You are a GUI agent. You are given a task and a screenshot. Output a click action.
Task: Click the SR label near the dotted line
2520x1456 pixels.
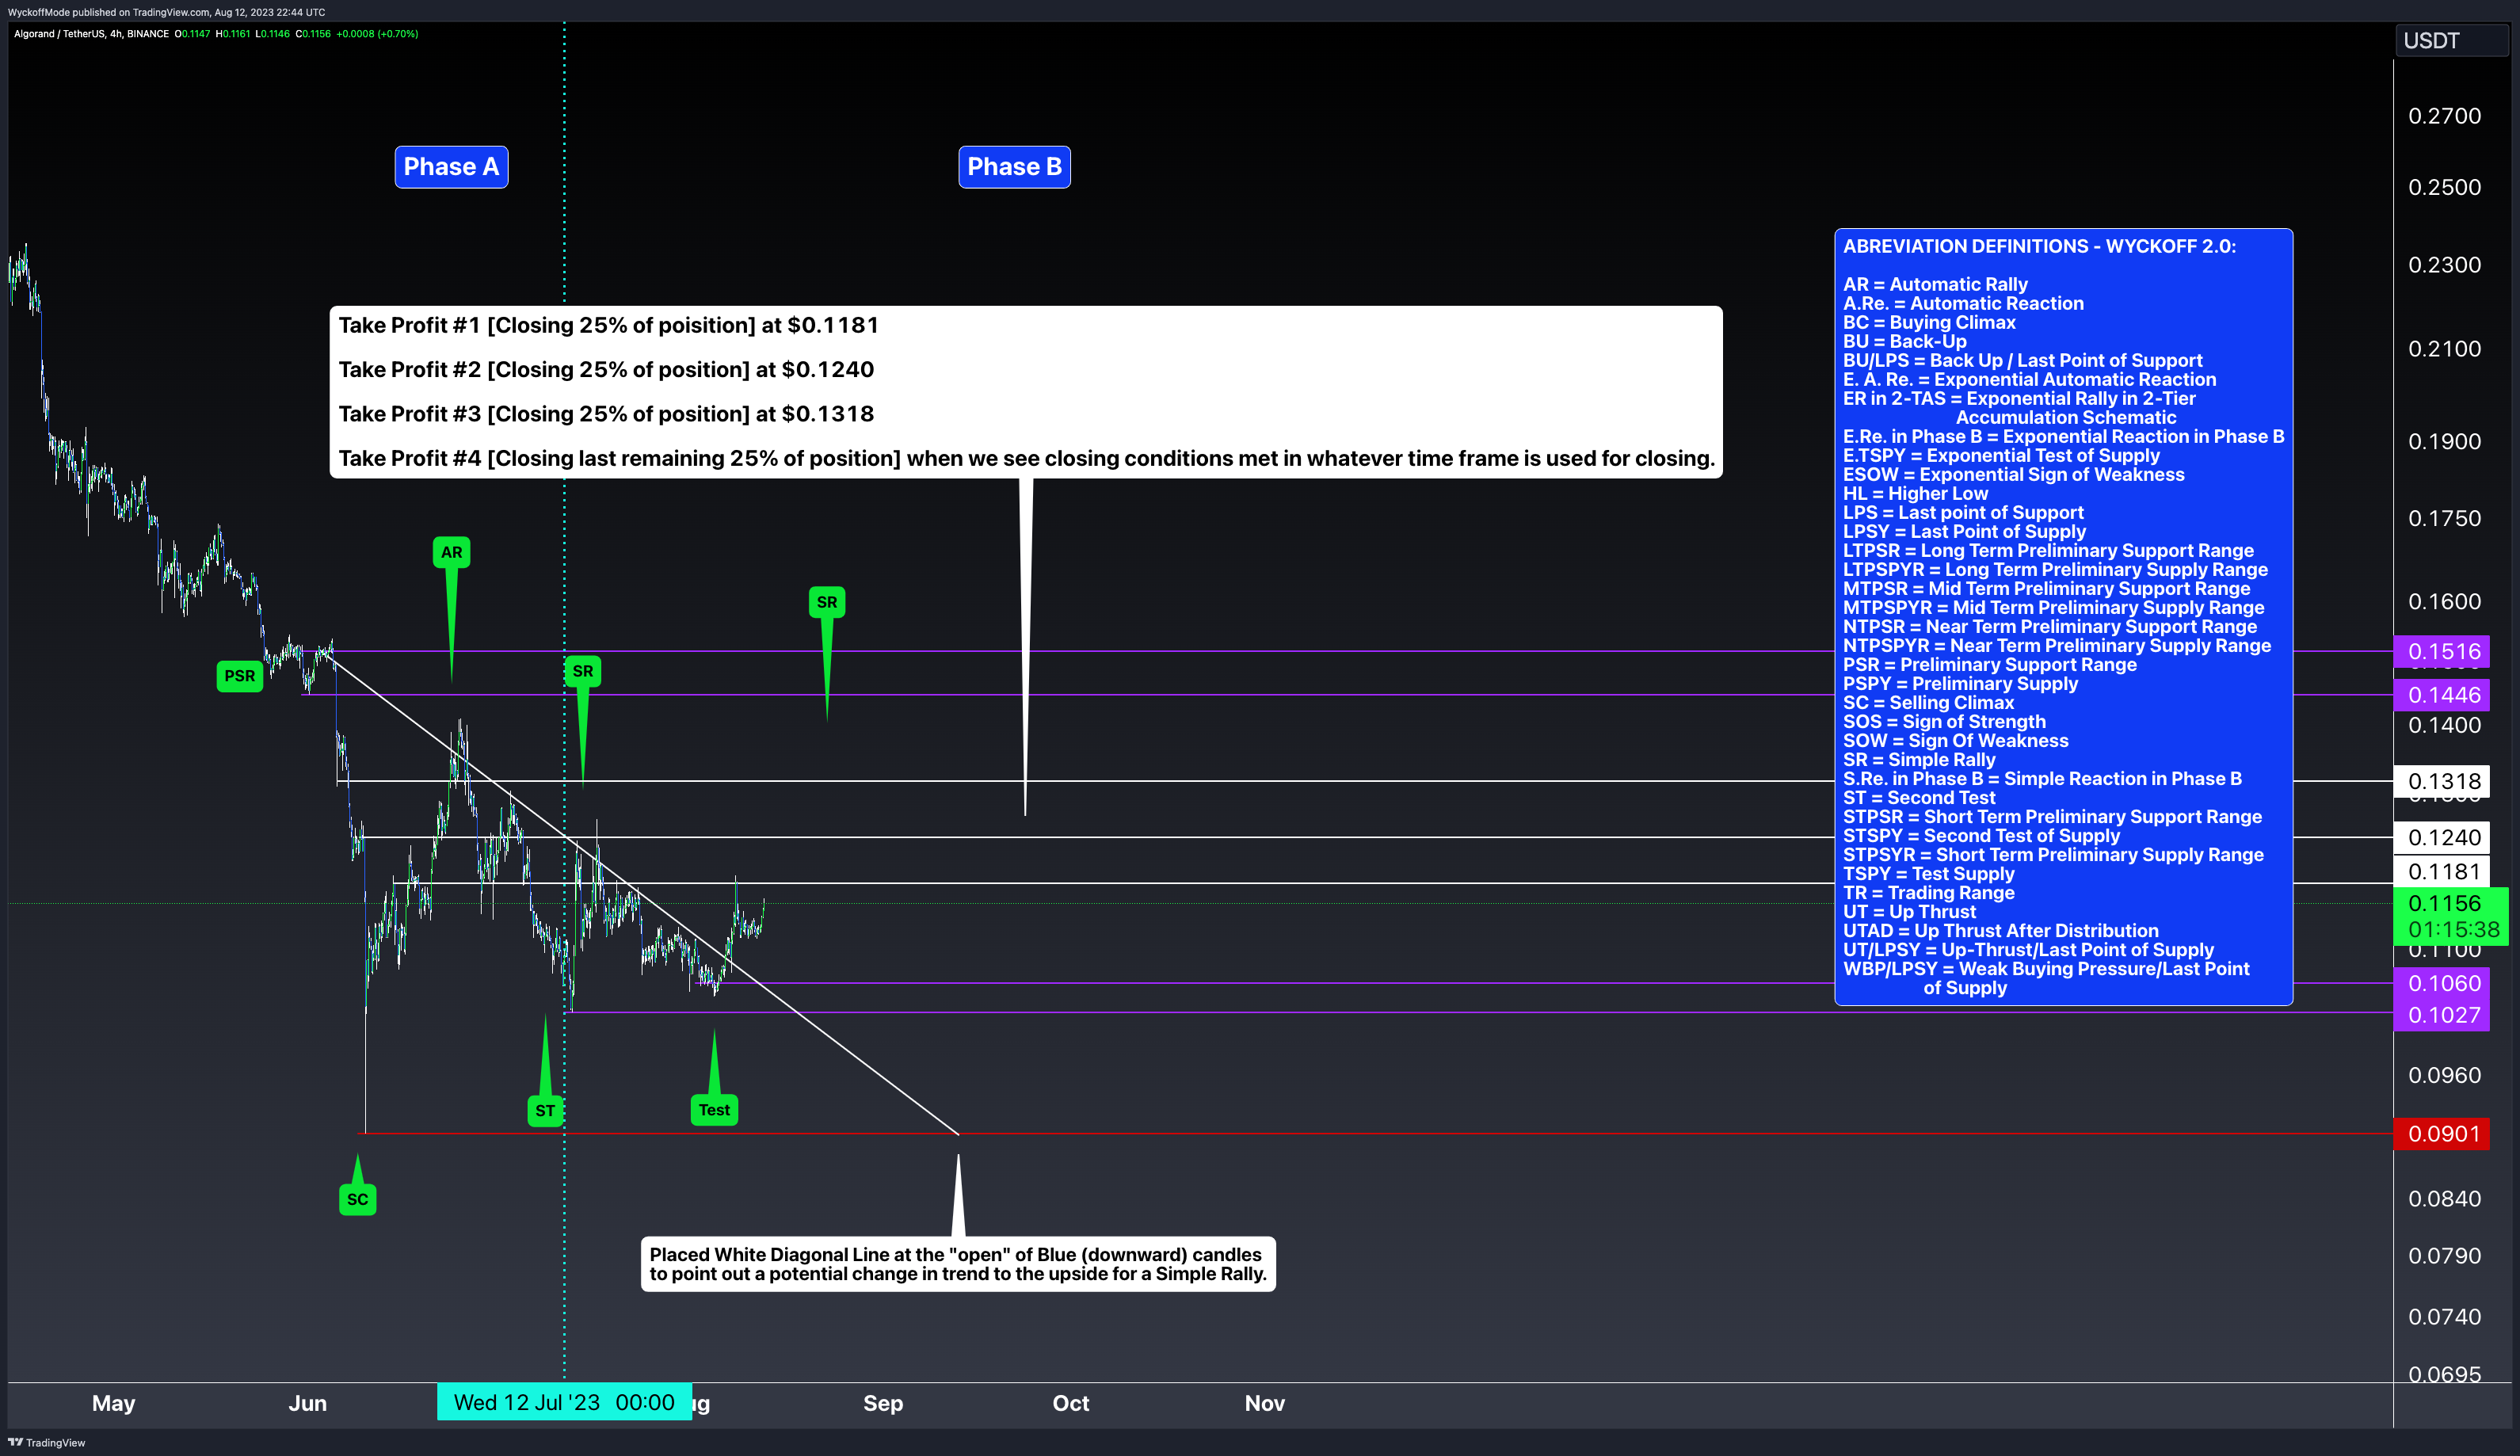click(x=583, y=671)
